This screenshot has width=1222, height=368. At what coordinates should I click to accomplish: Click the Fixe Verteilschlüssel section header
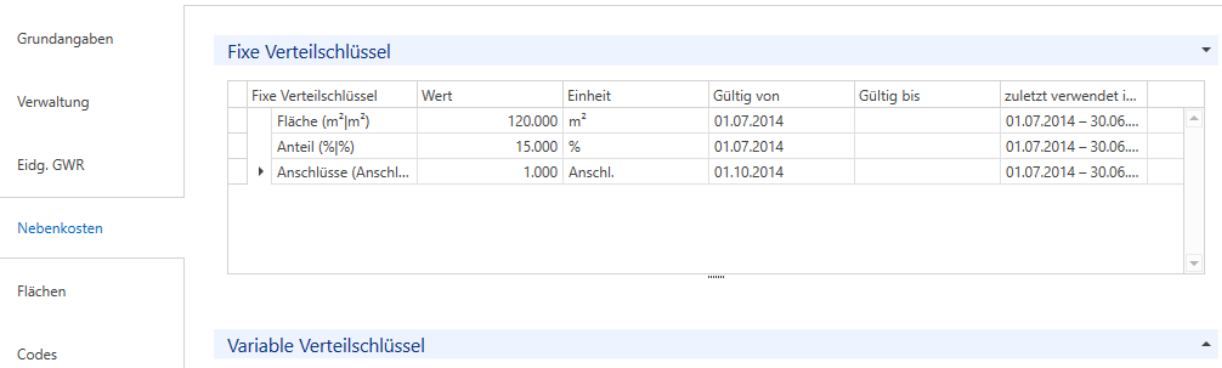tap(717, 50)
